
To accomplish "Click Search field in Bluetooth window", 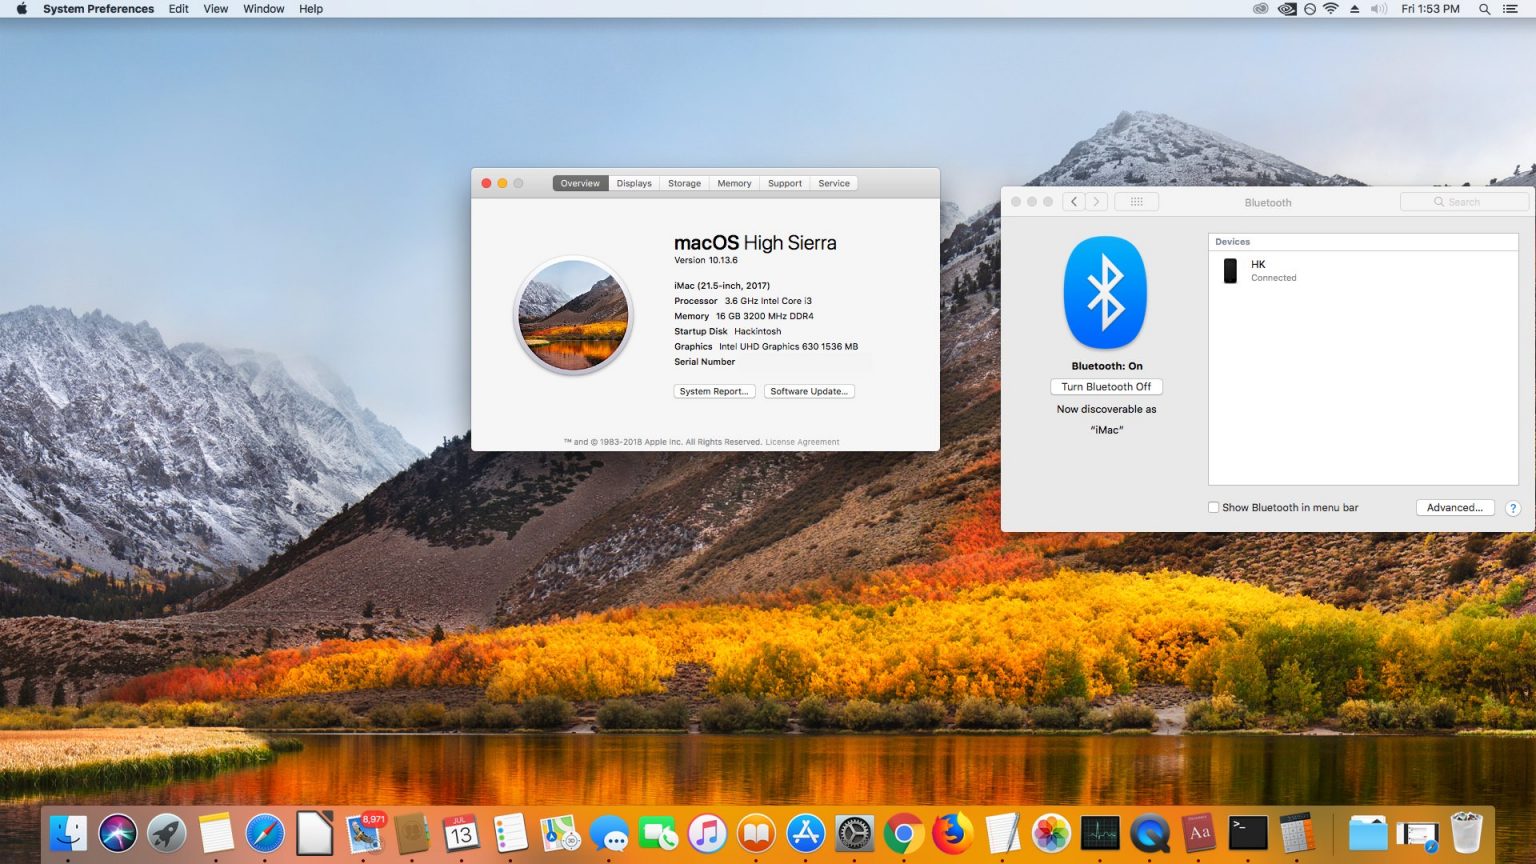I will click(x=1465, y=202).
